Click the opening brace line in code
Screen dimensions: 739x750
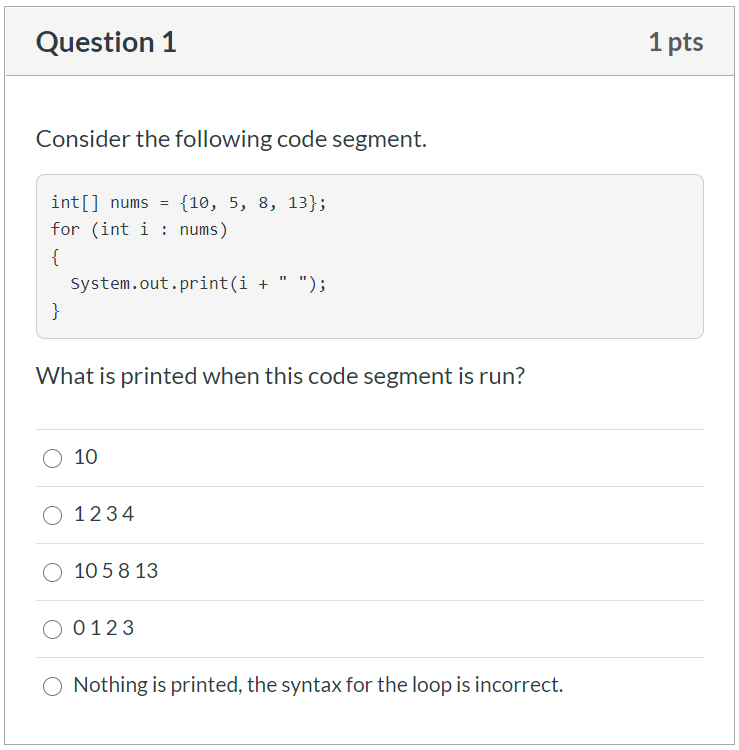click(x=55, y=257)
